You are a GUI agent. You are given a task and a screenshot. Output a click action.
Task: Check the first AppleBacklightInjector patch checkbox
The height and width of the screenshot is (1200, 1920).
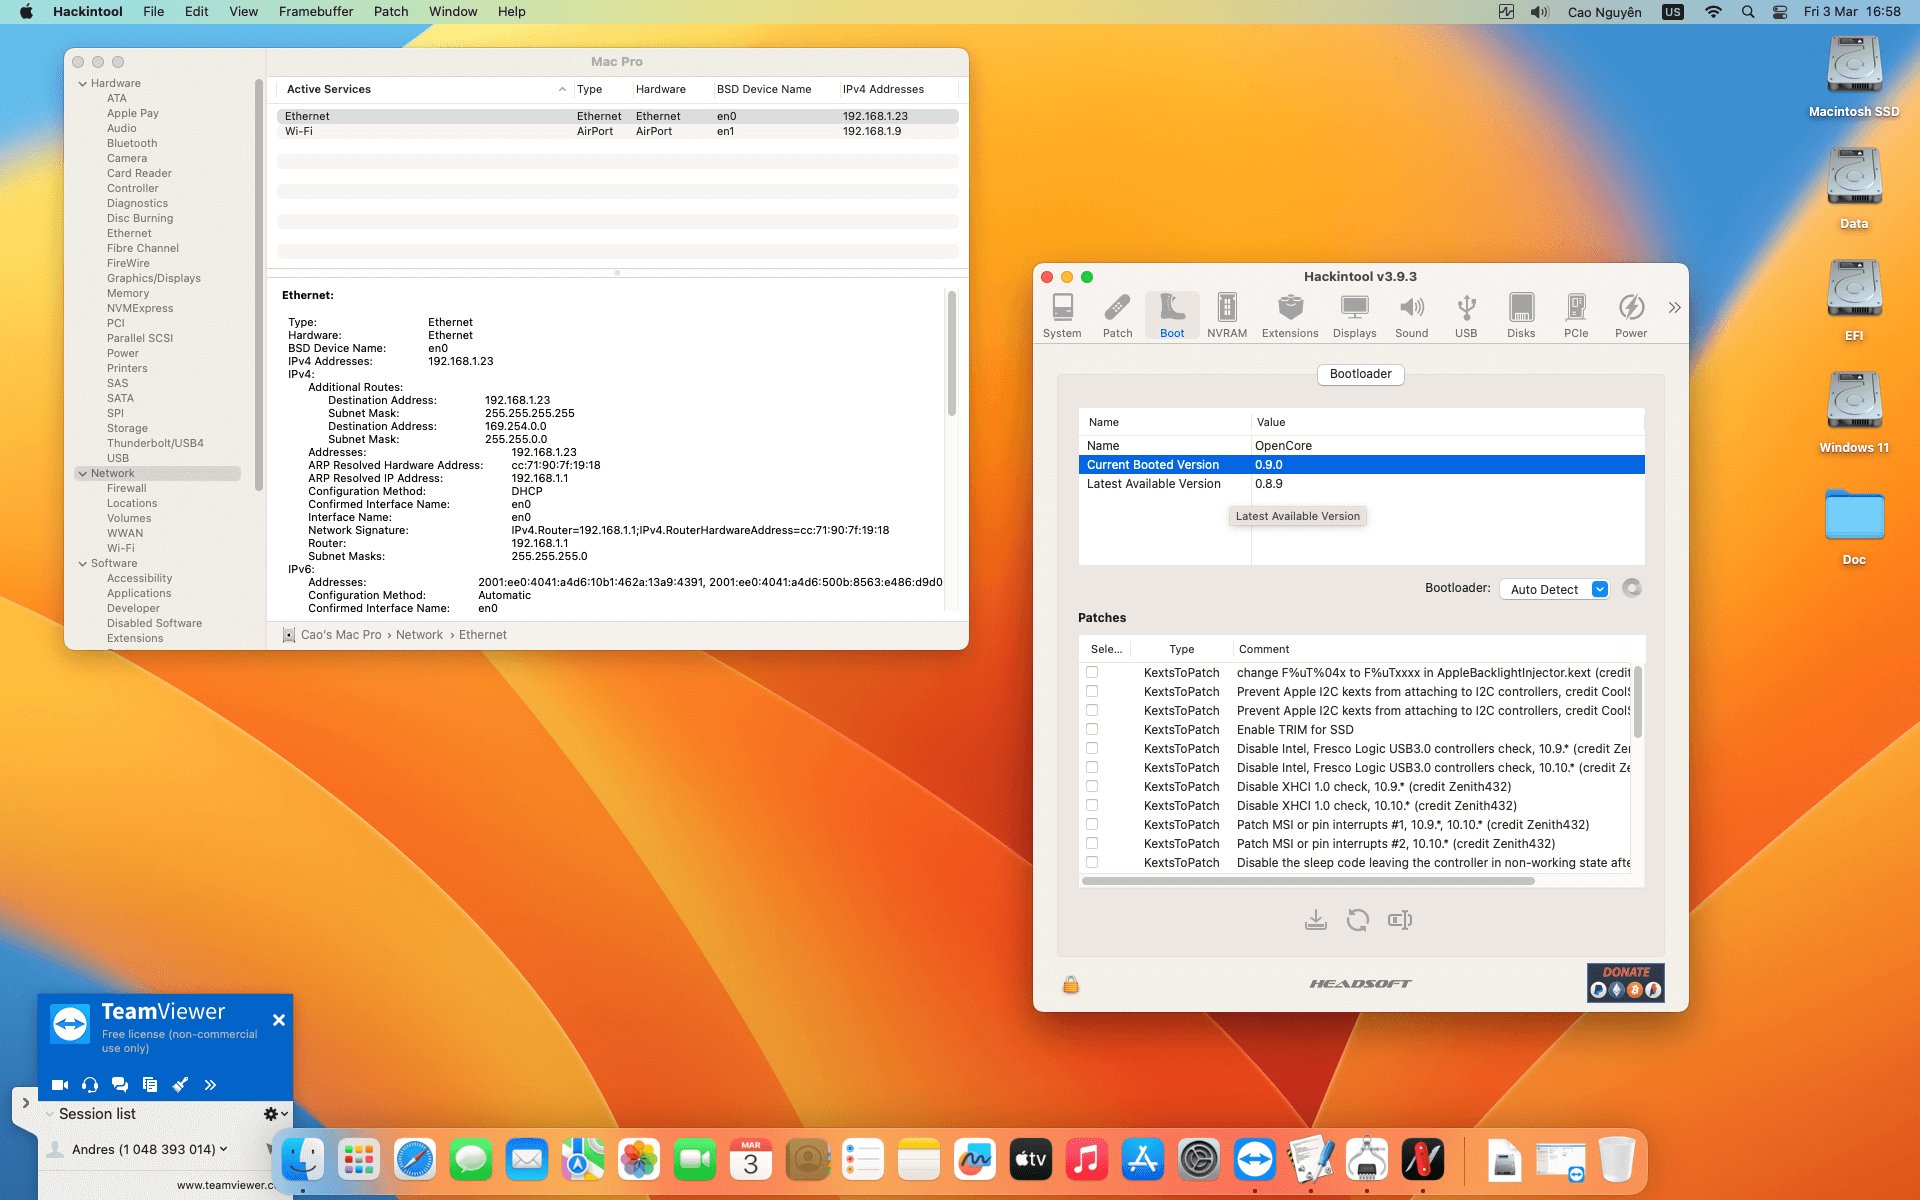click(1092, 673)
